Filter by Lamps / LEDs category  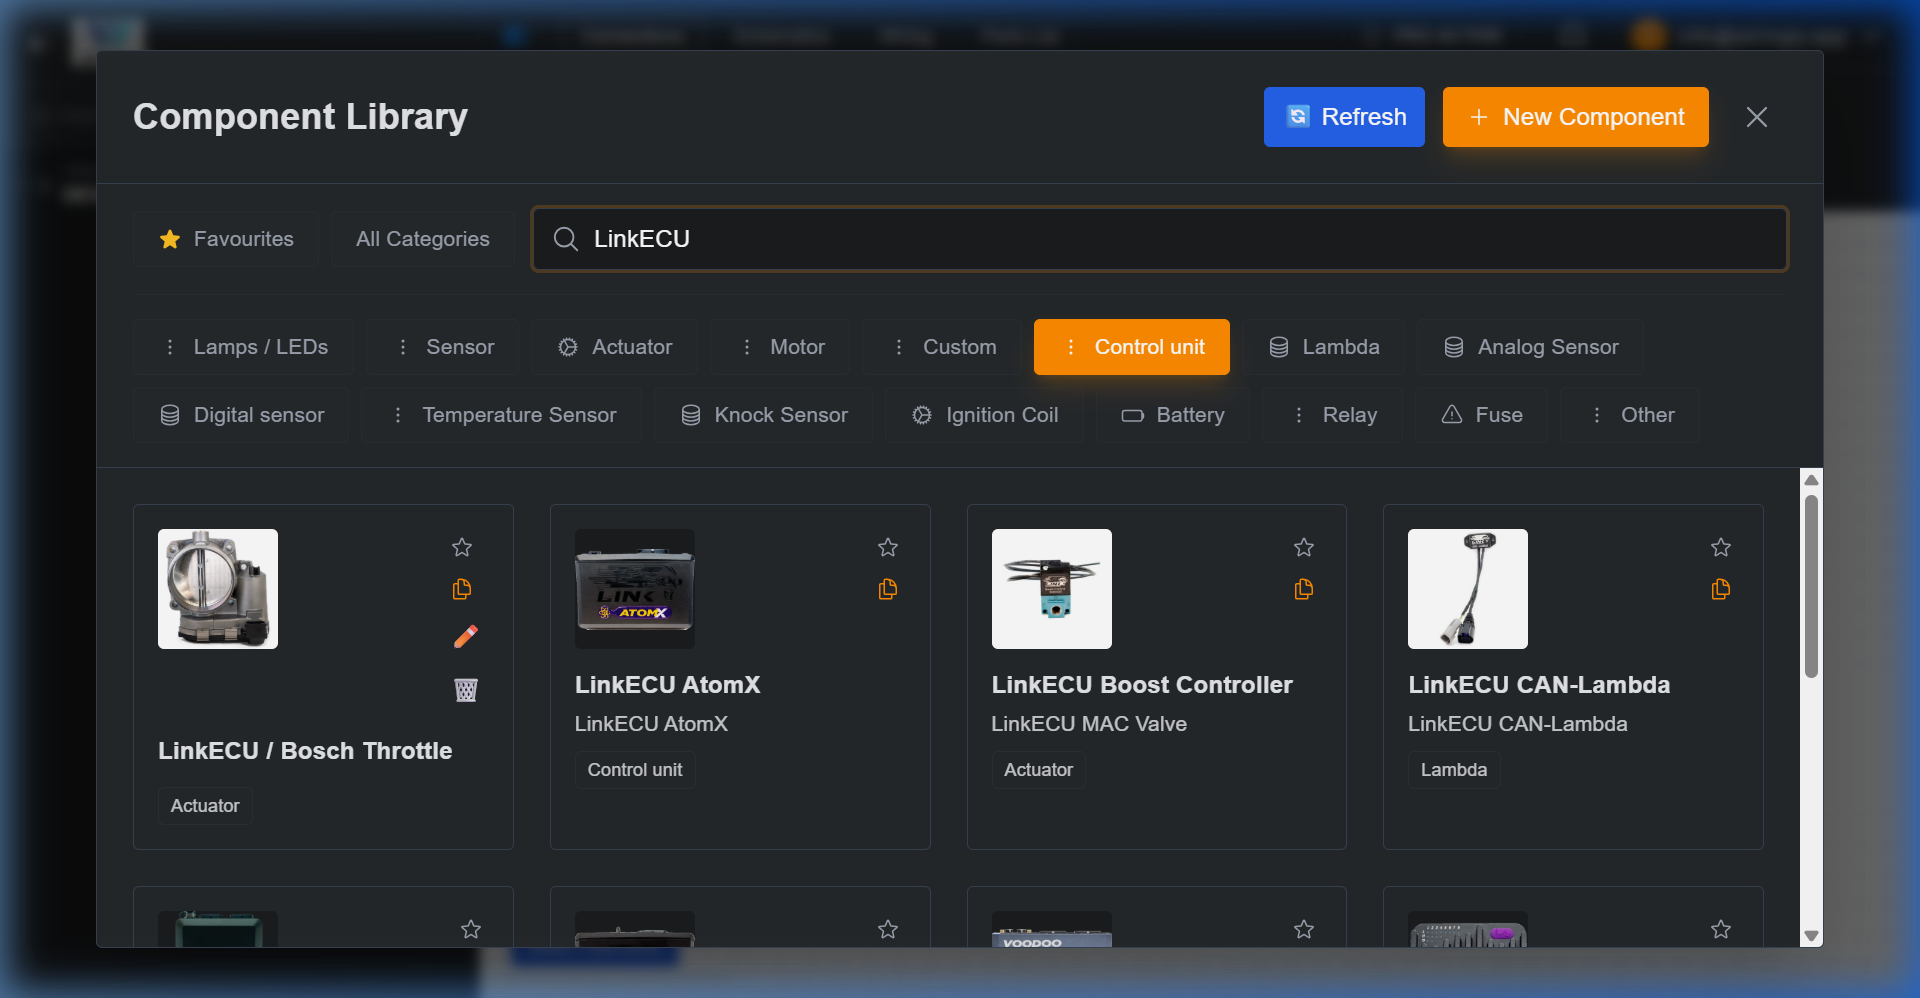[244, 347]
